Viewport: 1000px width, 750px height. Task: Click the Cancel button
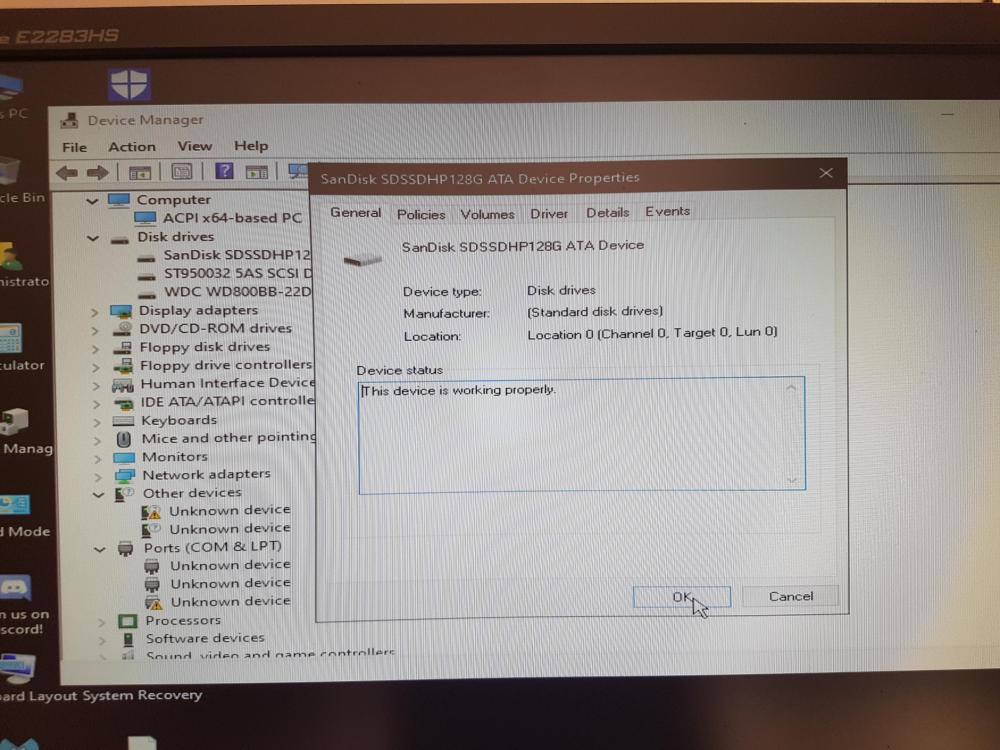coord(791,596)
